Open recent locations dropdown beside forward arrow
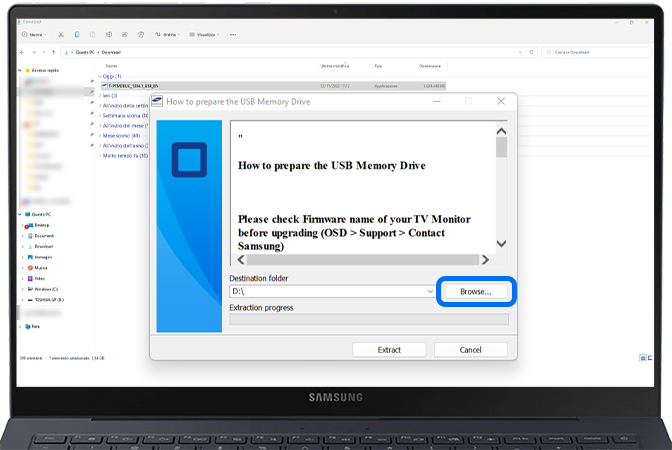Image resolution: width=672 pixels, height=450 pixels. (x=44, y=52)
